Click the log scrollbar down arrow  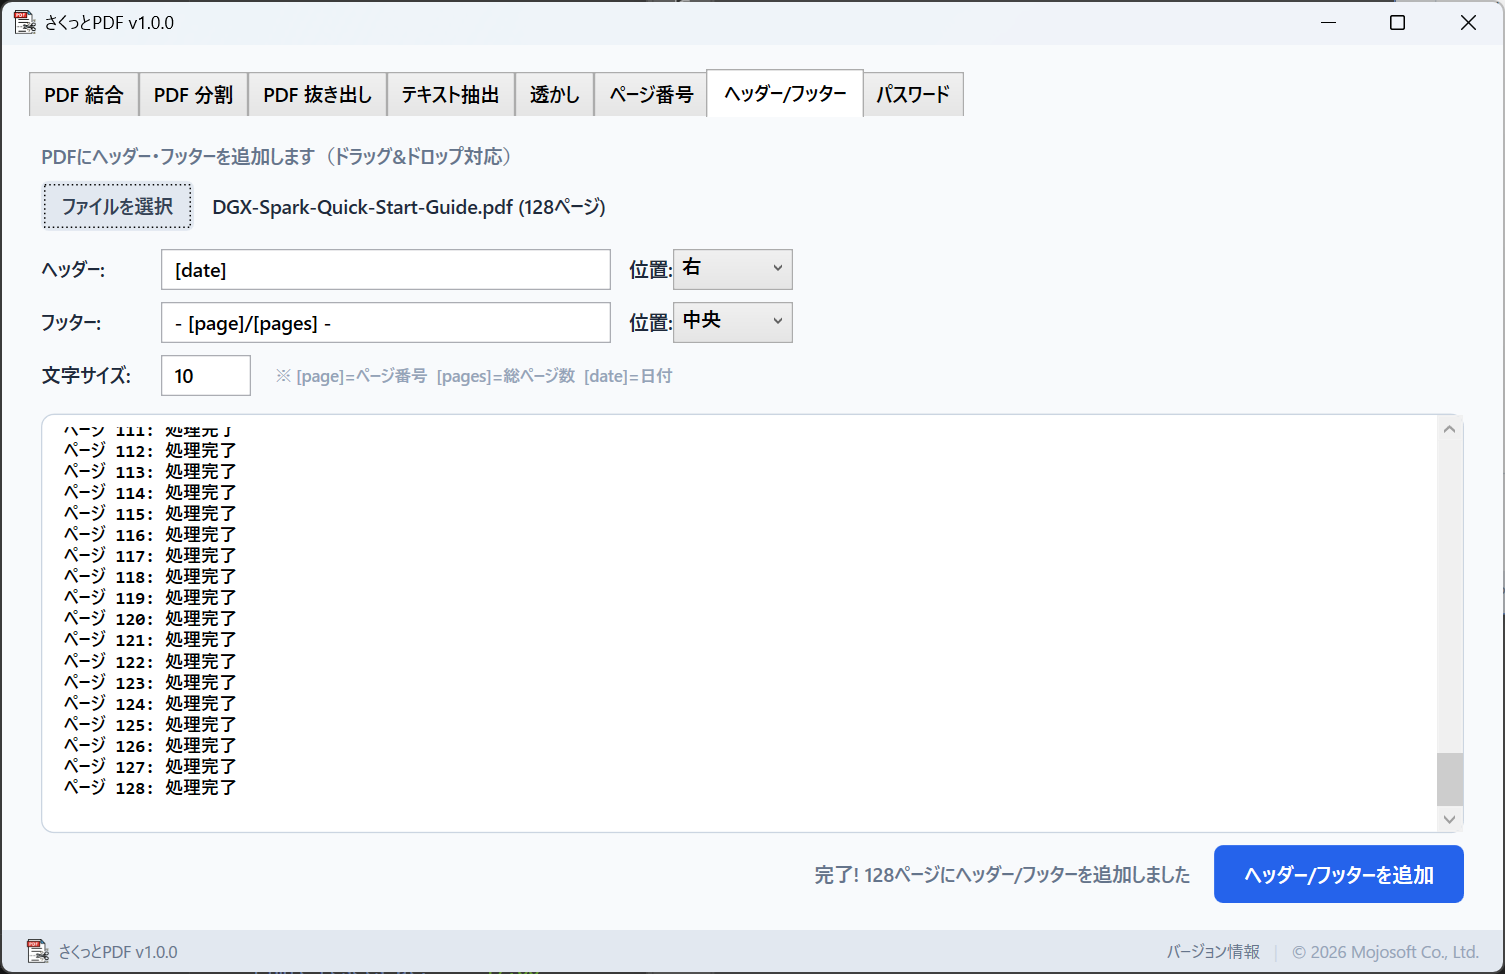1449,819
